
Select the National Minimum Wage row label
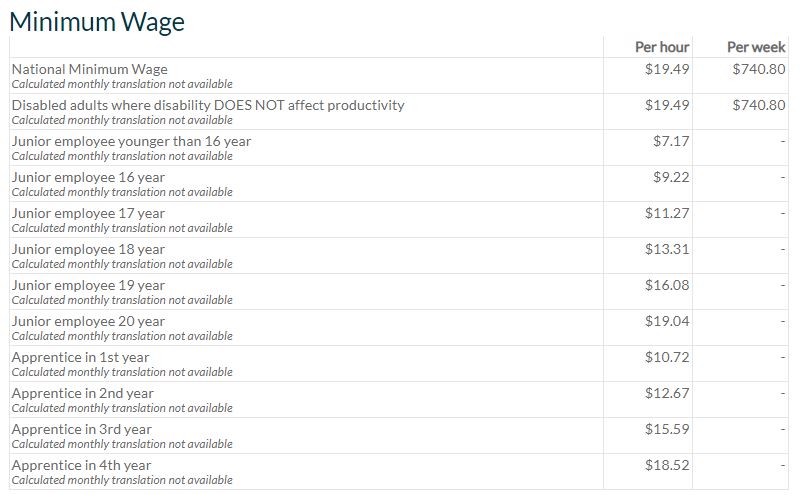point(89,69)
